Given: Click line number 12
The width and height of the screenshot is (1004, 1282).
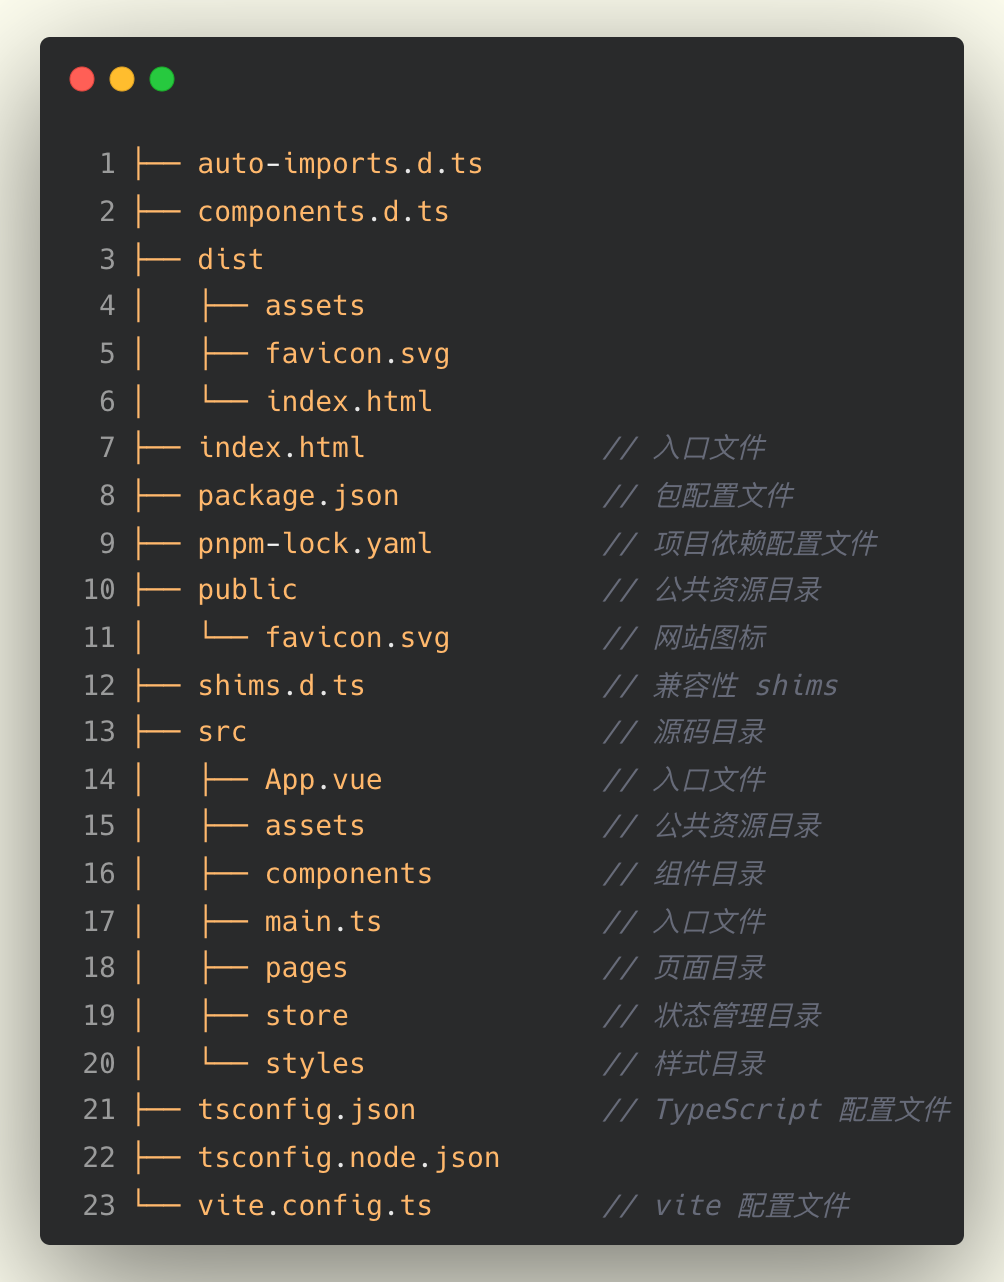Looking at the screenshot, I should [99, 685].
